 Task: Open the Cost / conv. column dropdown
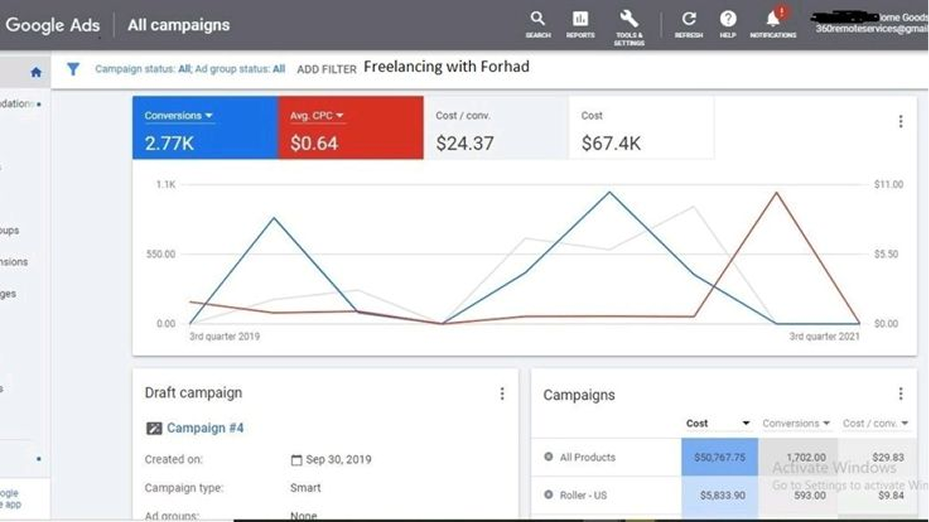(905, 424)
